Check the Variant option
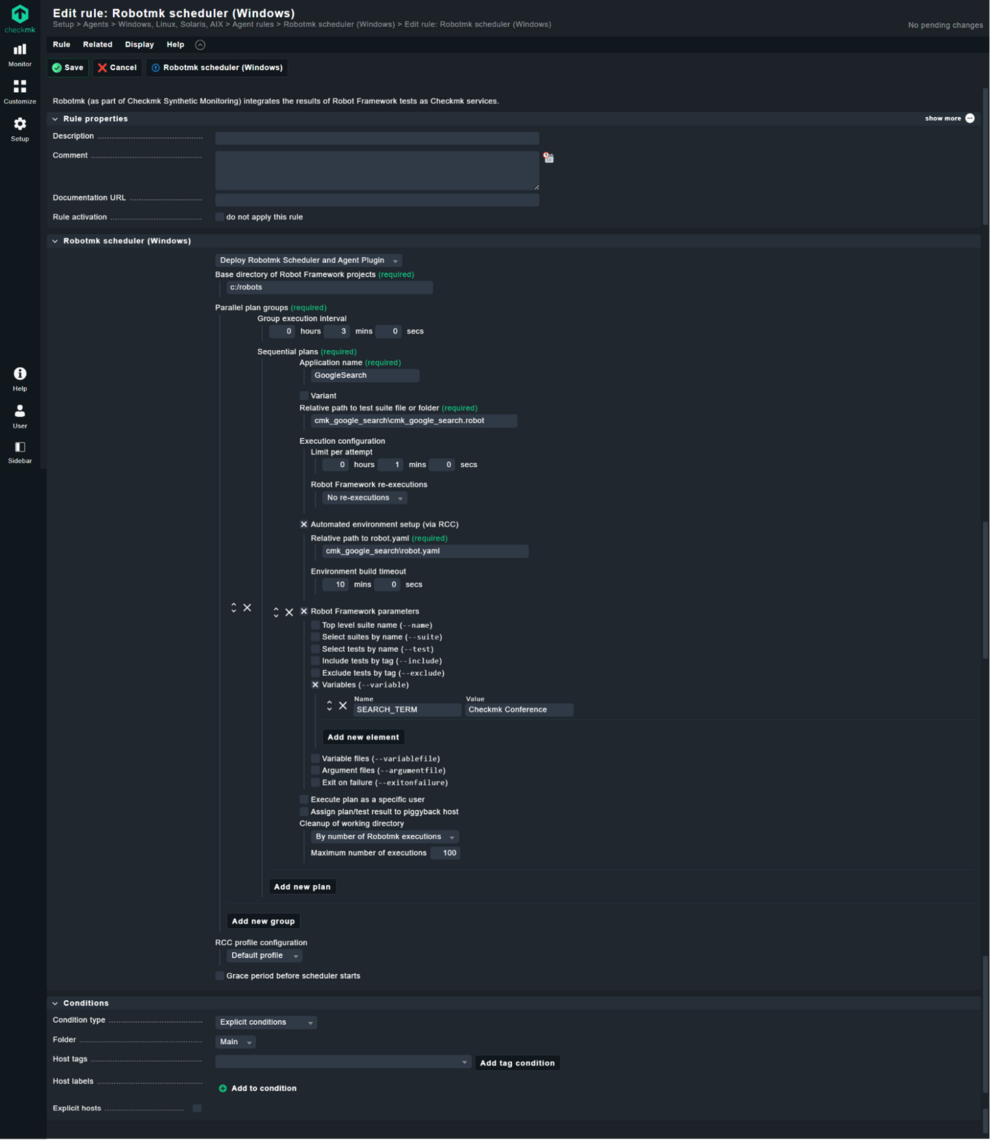This screenshot has height=1140, width=990. [305, 395]
